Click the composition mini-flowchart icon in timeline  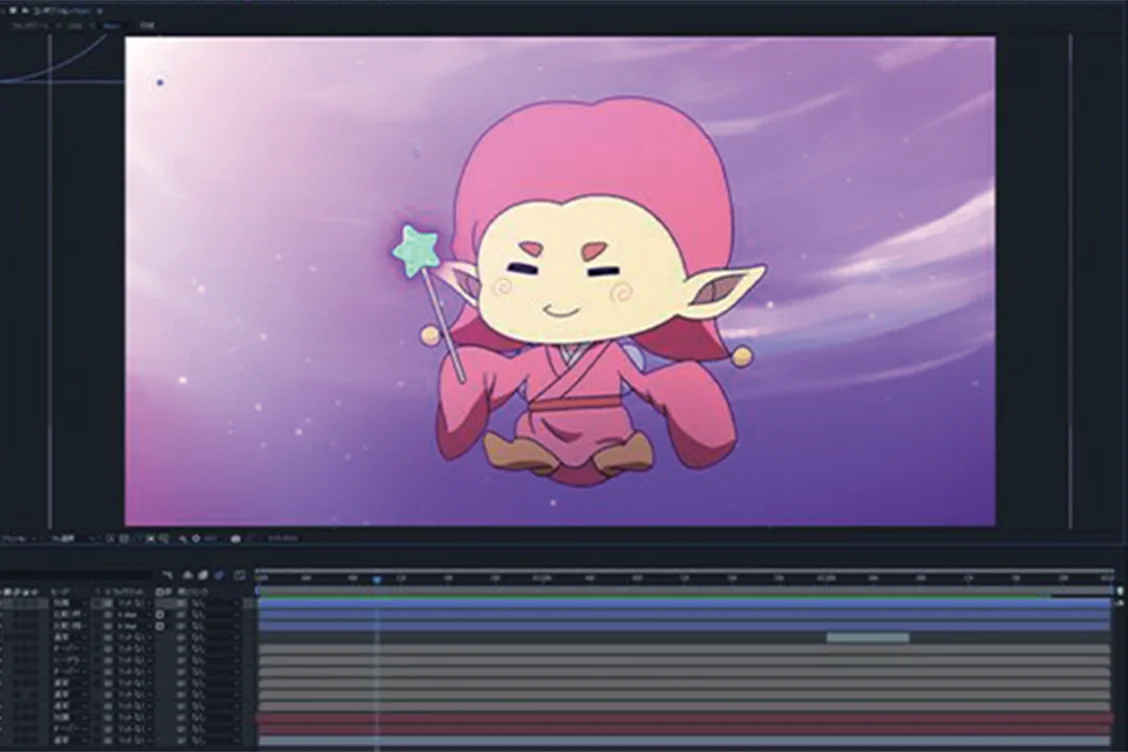pyautogui.click(x=166, y=575)
